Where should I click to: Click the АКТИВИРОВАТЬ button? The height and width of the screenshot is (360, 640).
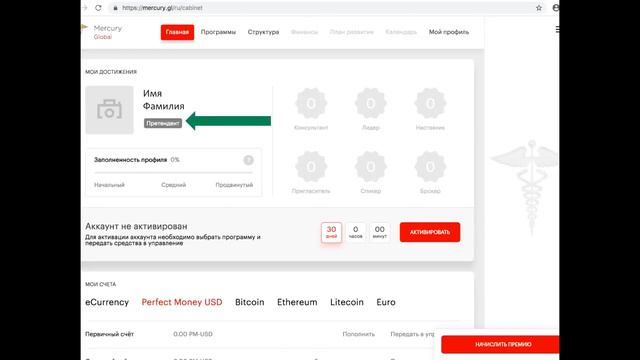430,232
